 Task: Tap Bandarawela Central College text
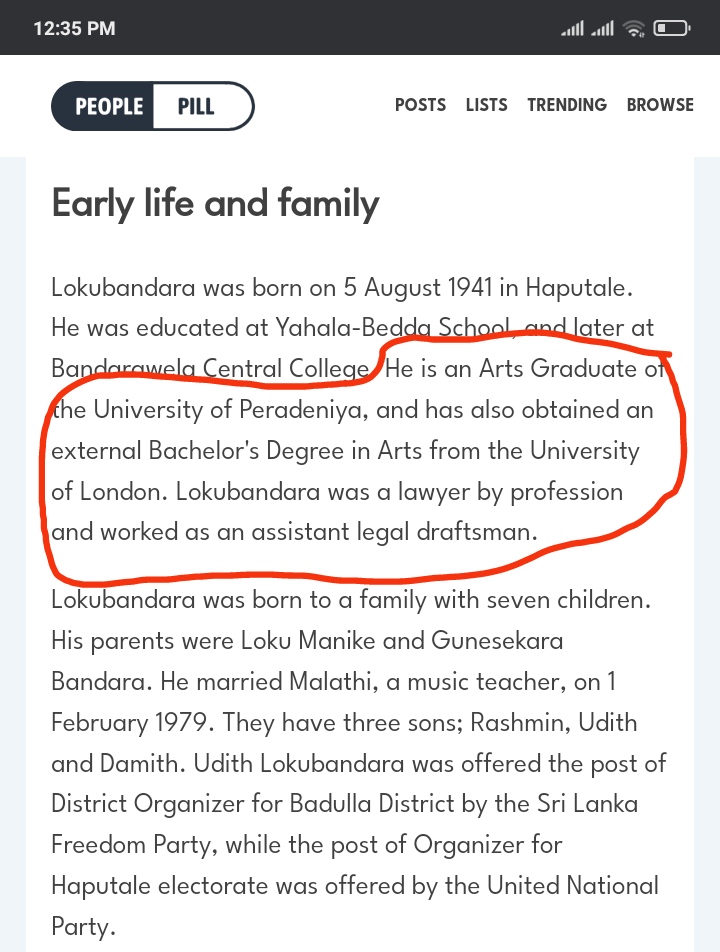[209, 369]
